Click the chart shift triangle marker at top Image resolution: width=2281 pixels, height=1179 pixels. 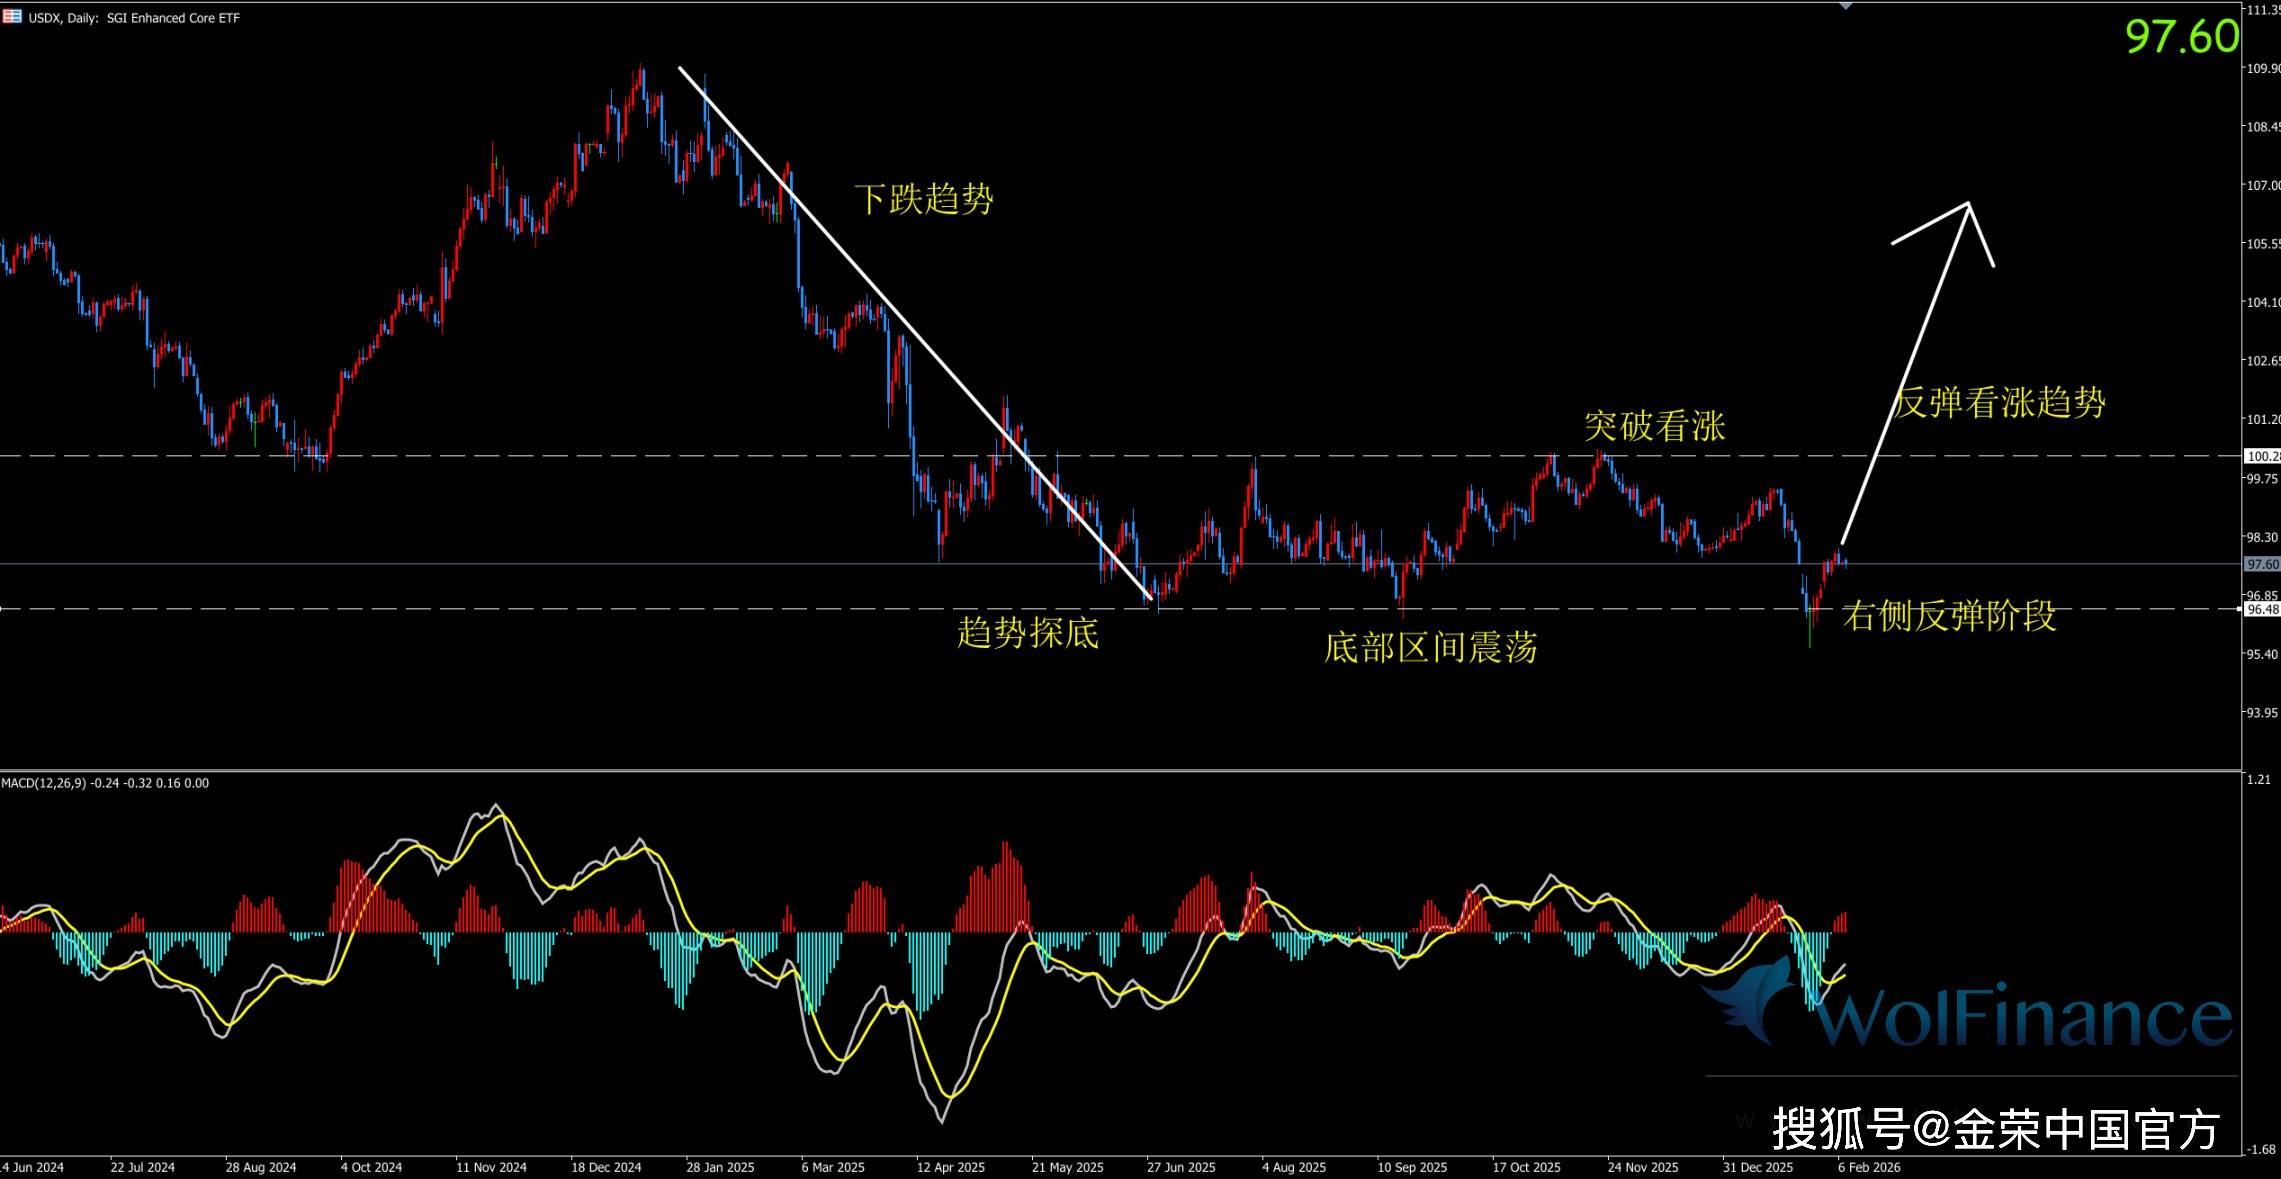click(x=1846, y=6)
